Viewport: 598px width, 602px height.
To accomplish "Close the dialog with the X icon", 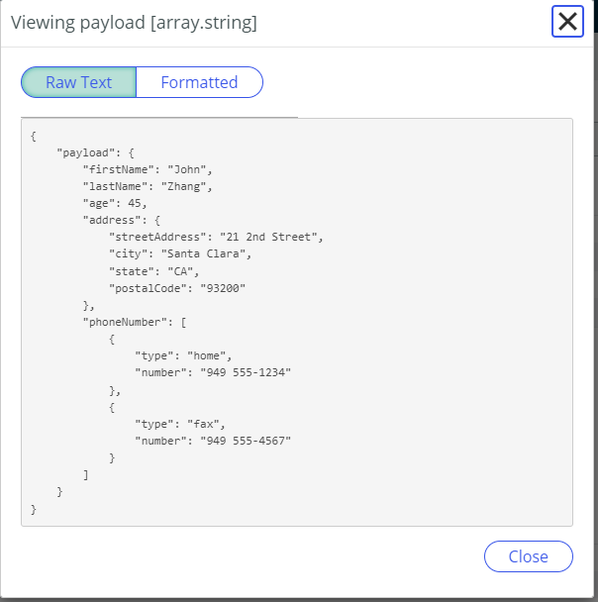I will (x=567, y=22).
